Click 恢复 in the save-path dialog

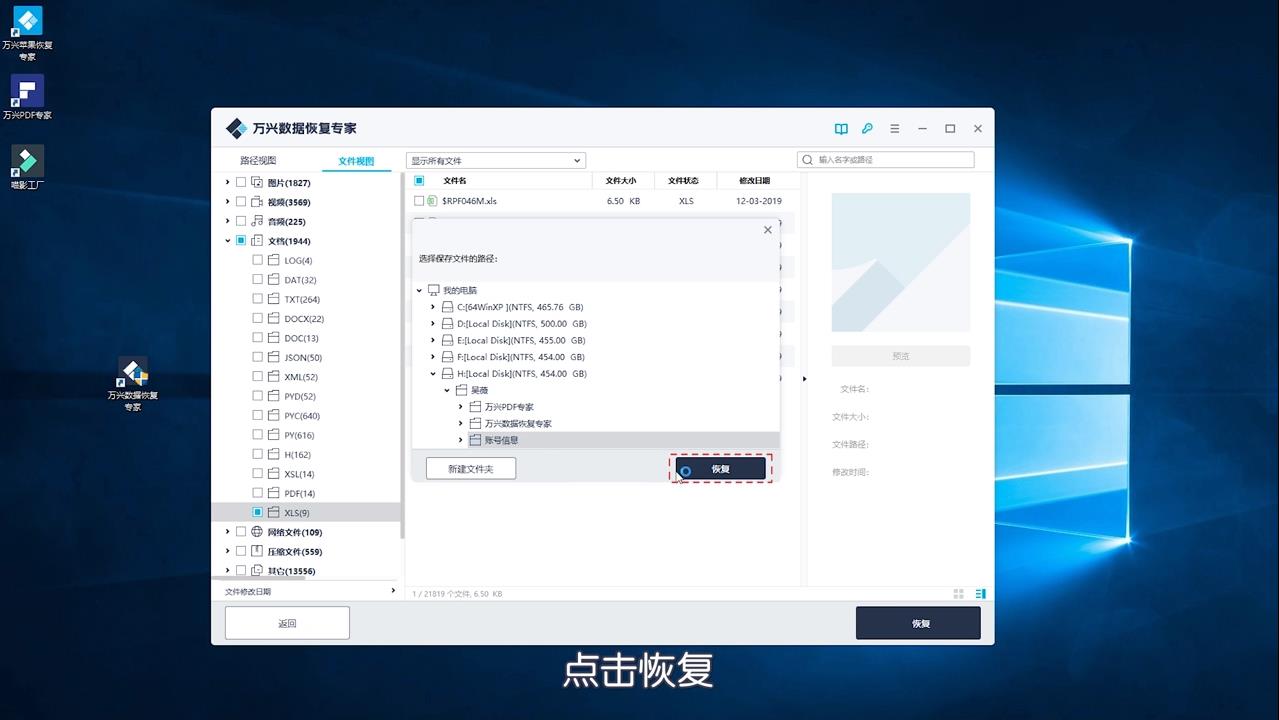tap(721, 468)
